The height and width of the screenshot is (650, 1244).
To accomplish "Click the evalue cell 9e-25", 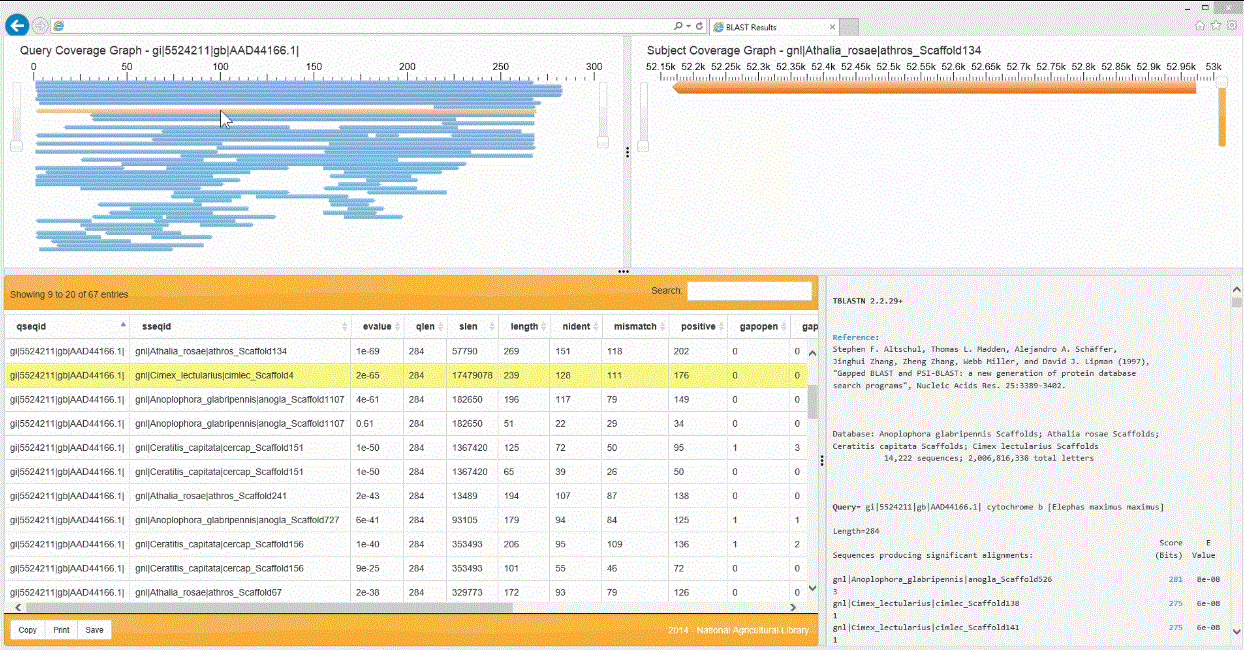I will (x=377, y=568).
